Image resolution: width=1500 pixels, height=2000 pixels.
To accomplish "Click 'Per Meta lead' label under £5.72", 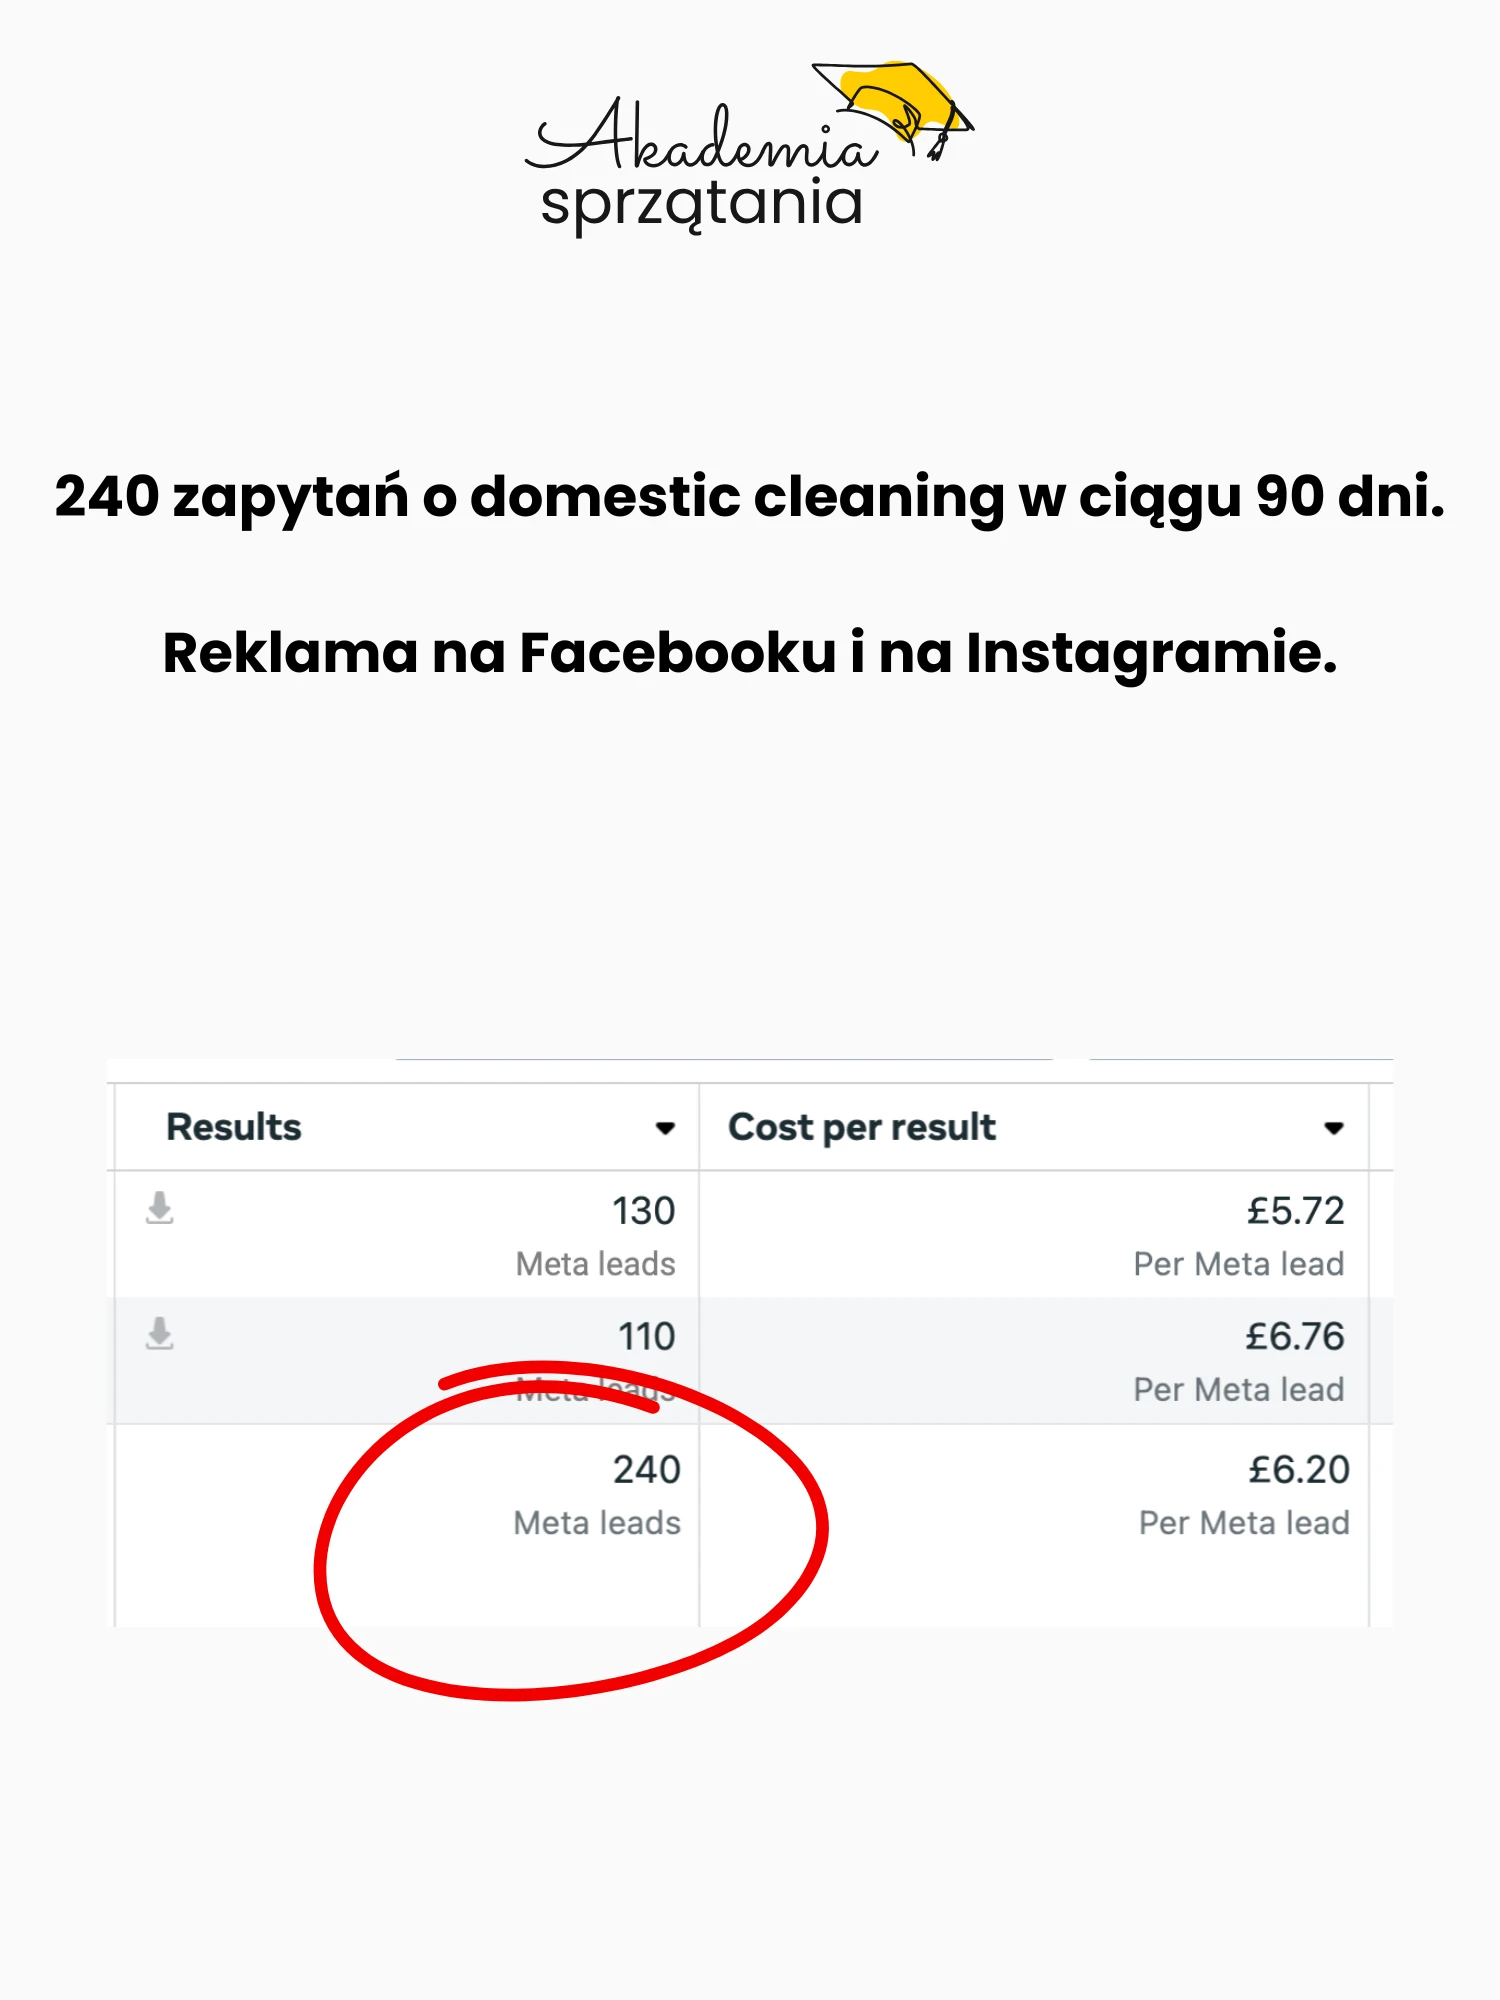I will (x=1239, y=1264).
